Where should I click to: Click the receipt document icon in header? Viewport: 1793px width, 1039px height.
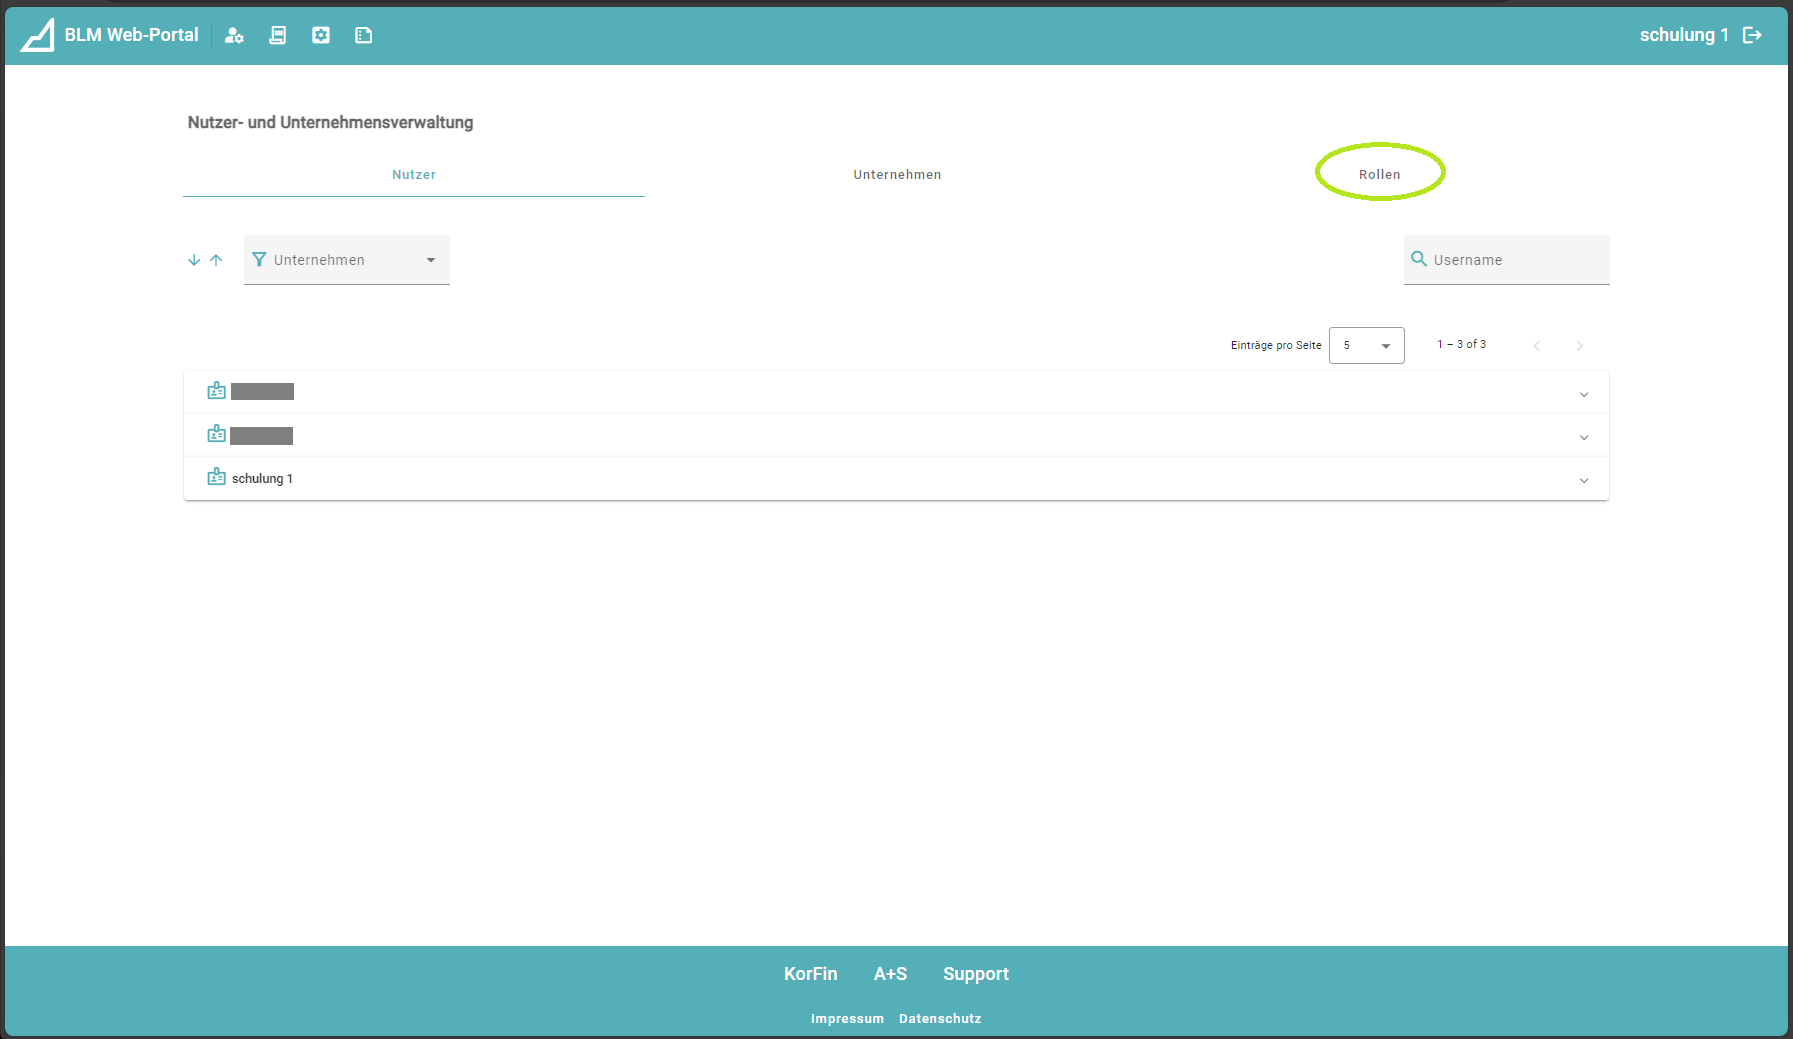coord(278,35)
